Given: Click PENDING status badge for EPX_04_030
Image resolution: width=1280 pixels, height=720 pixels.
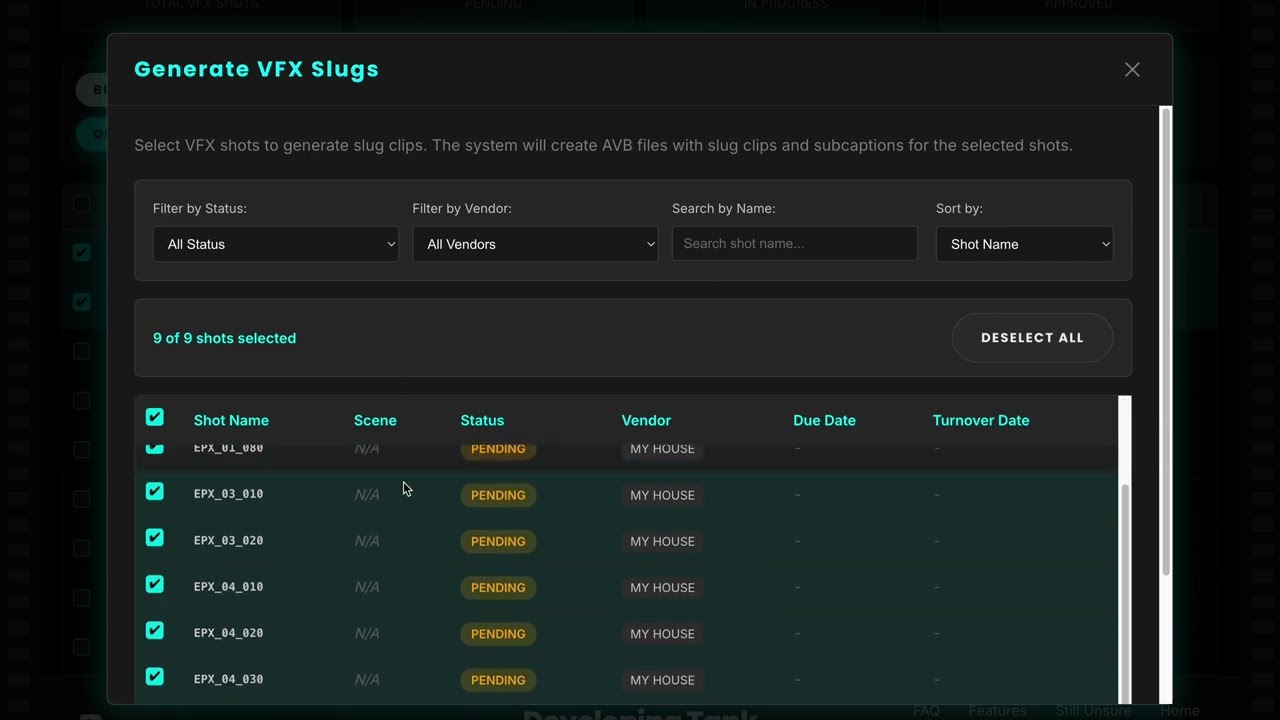Looking at the screenshot, I should coord(498,680).
